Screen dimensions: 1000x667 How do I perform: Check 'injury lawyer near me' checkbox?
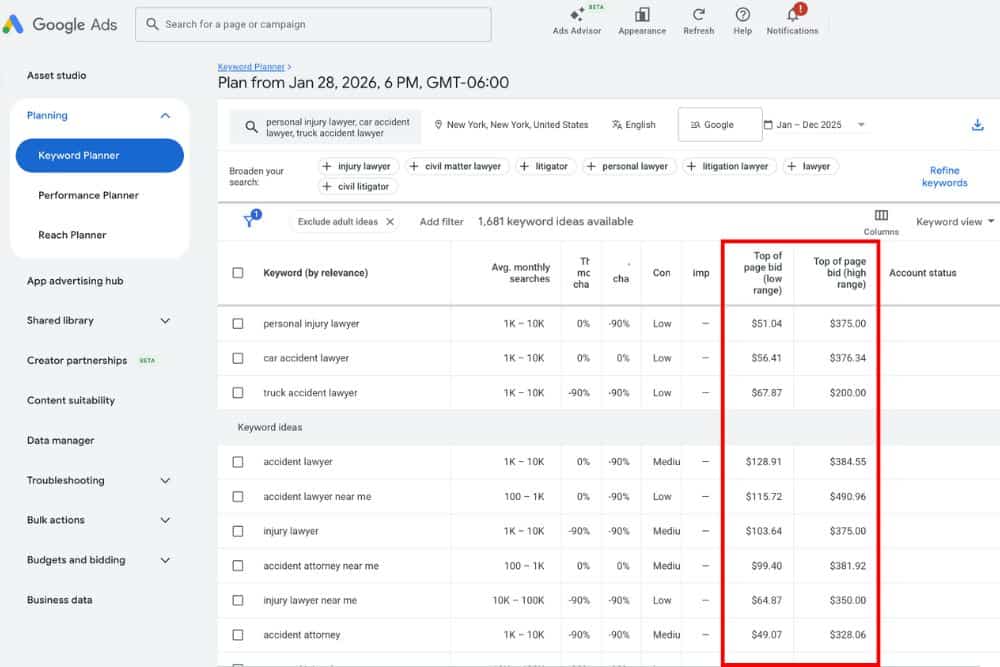(238, 600)
